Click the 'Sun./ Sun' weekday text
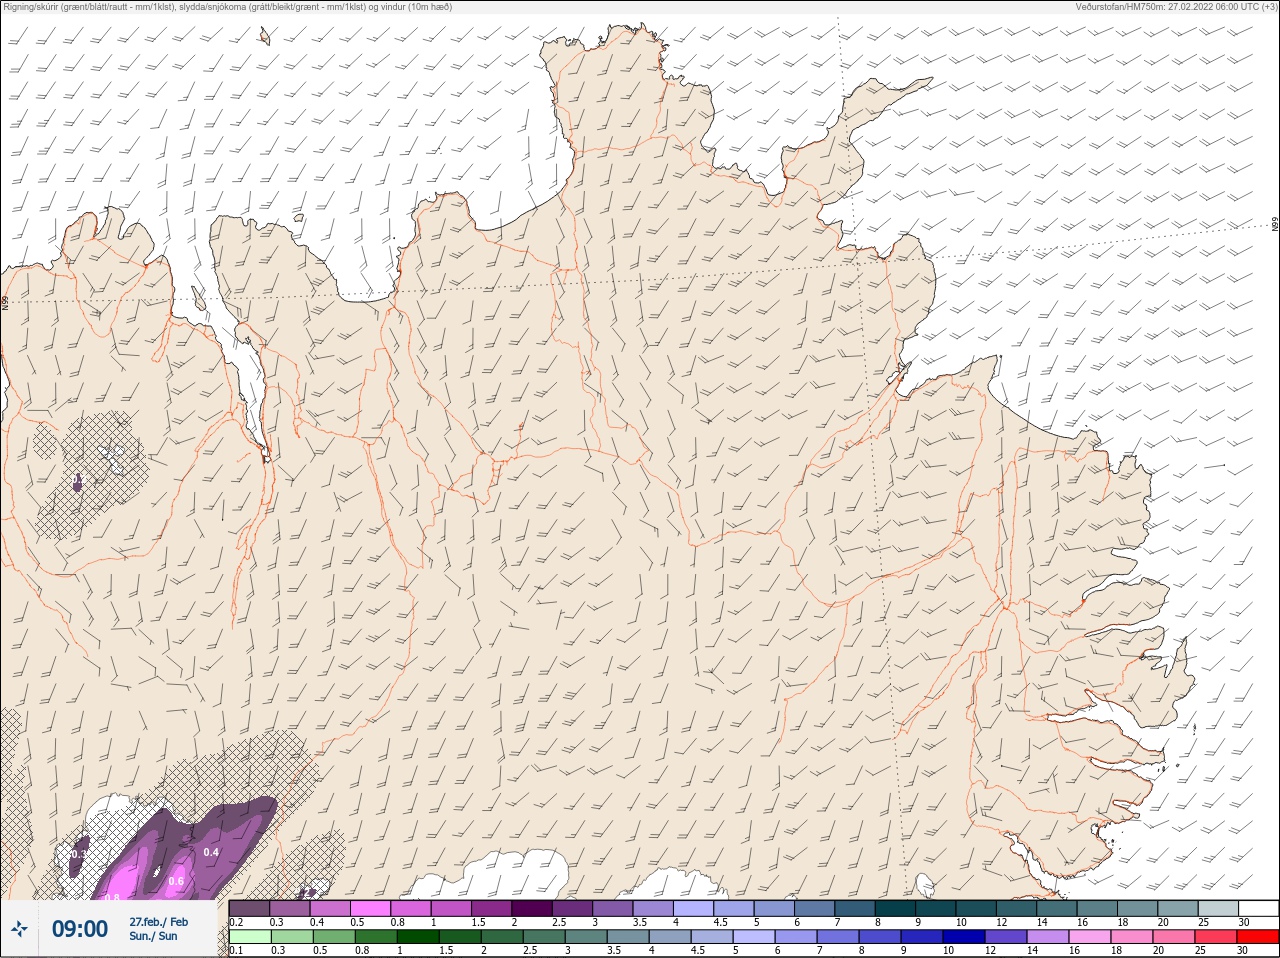The width and height of the screenshot is (1280, 958). tap(153, 936)
